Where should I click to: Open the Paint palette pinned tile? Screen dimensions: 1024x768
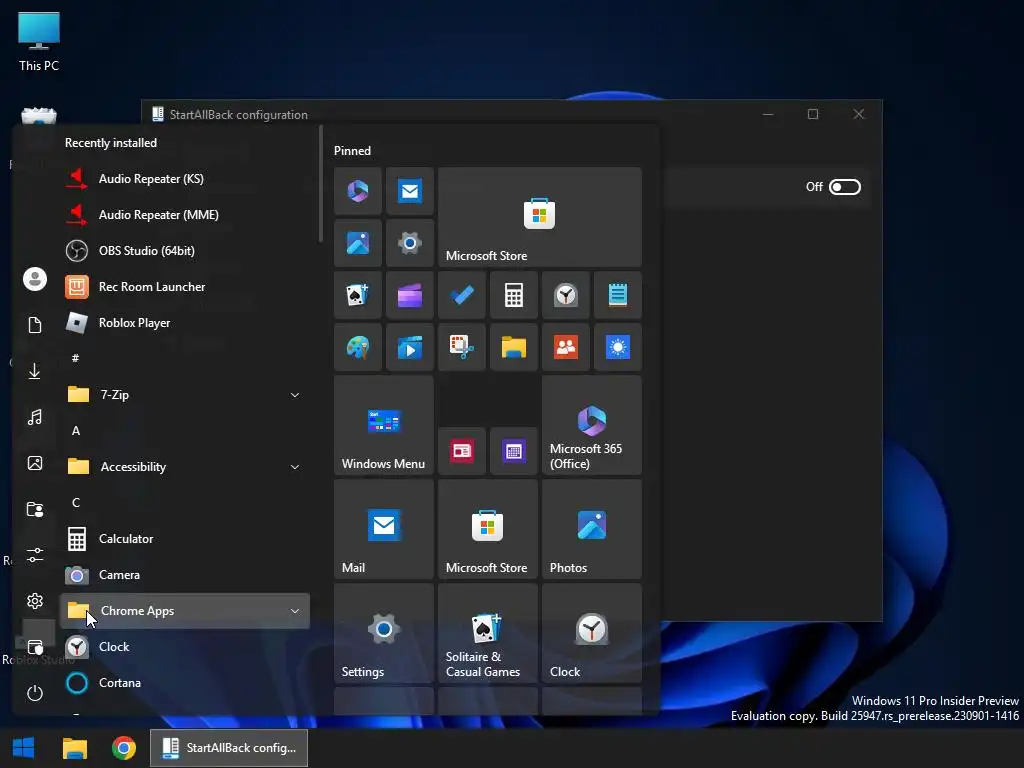click(x=358, y=347)
